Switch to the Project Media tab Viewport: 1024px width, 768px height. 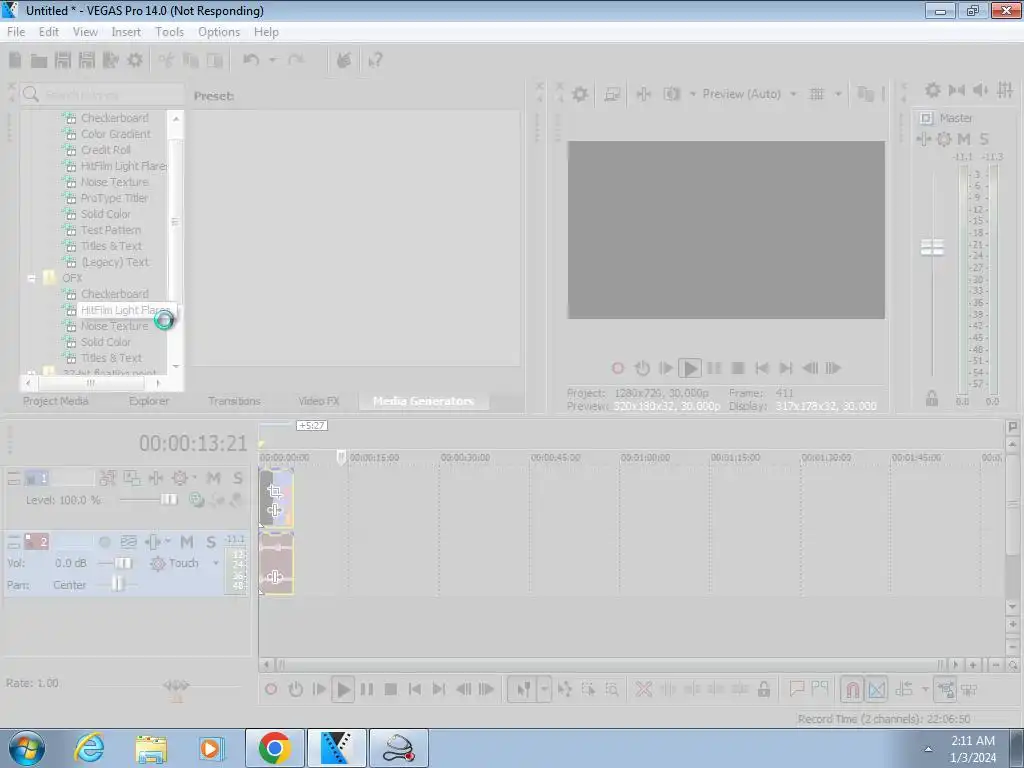tap(56, 401)
